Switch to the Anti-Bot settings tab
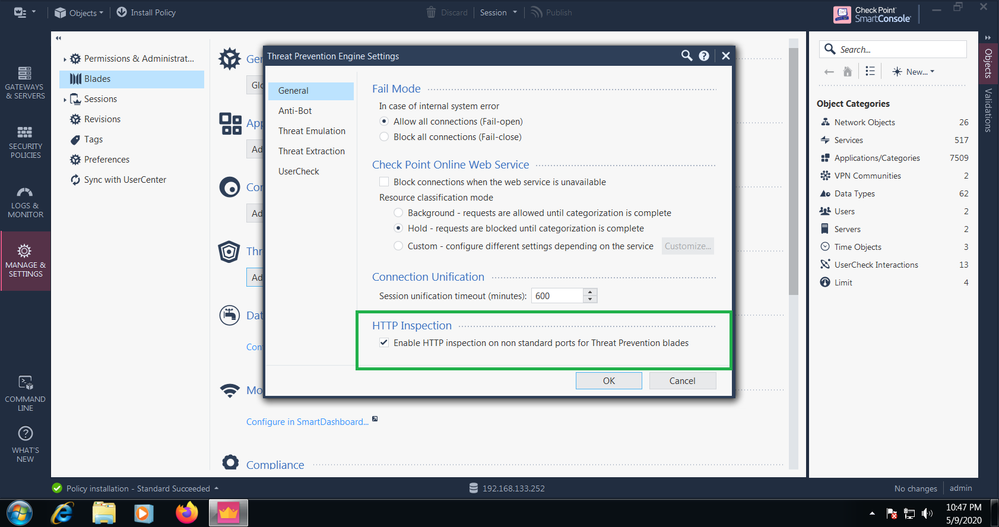This screenshot has width=999, height=527. point(295,111)
